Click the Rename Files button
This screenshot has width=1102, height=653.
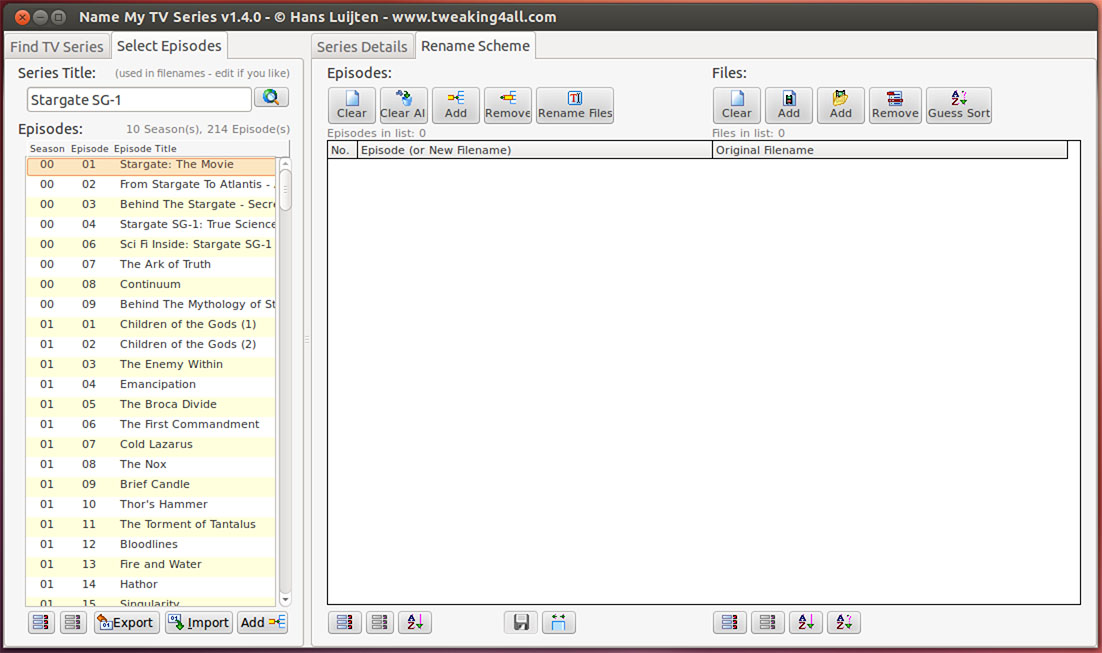tap(575, 105)
